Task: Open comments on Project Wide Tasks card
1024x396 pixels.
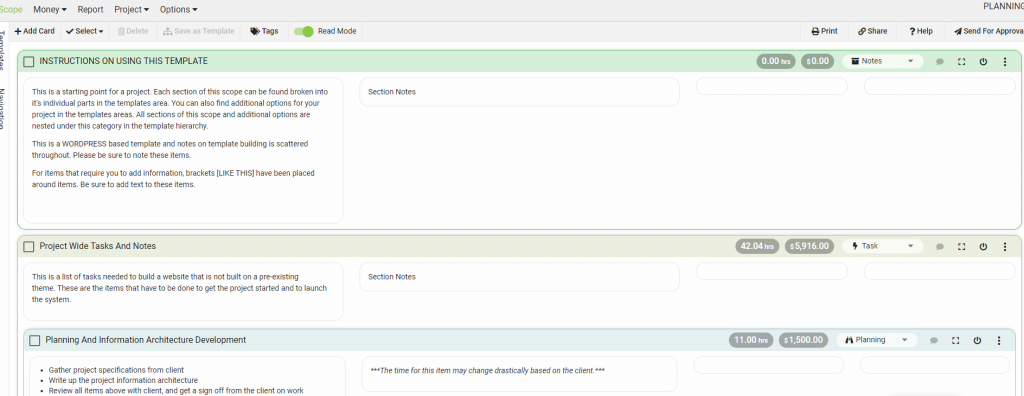Action: pos(940,247)
